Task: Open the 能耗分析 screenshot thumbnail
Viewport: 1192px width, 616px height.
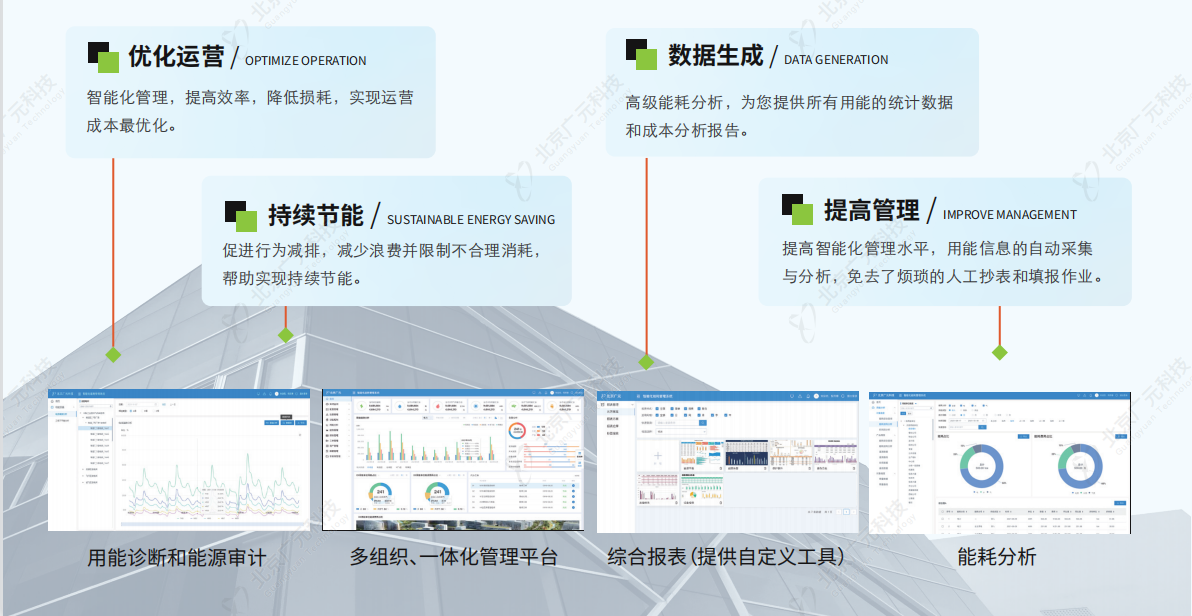Action: 999,460
